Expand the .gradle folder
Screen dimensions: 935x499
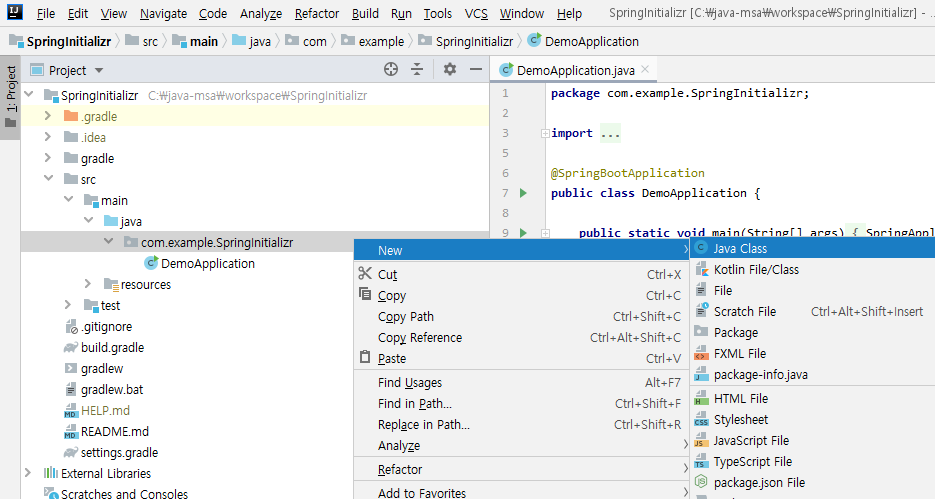(x=48, y=116)
